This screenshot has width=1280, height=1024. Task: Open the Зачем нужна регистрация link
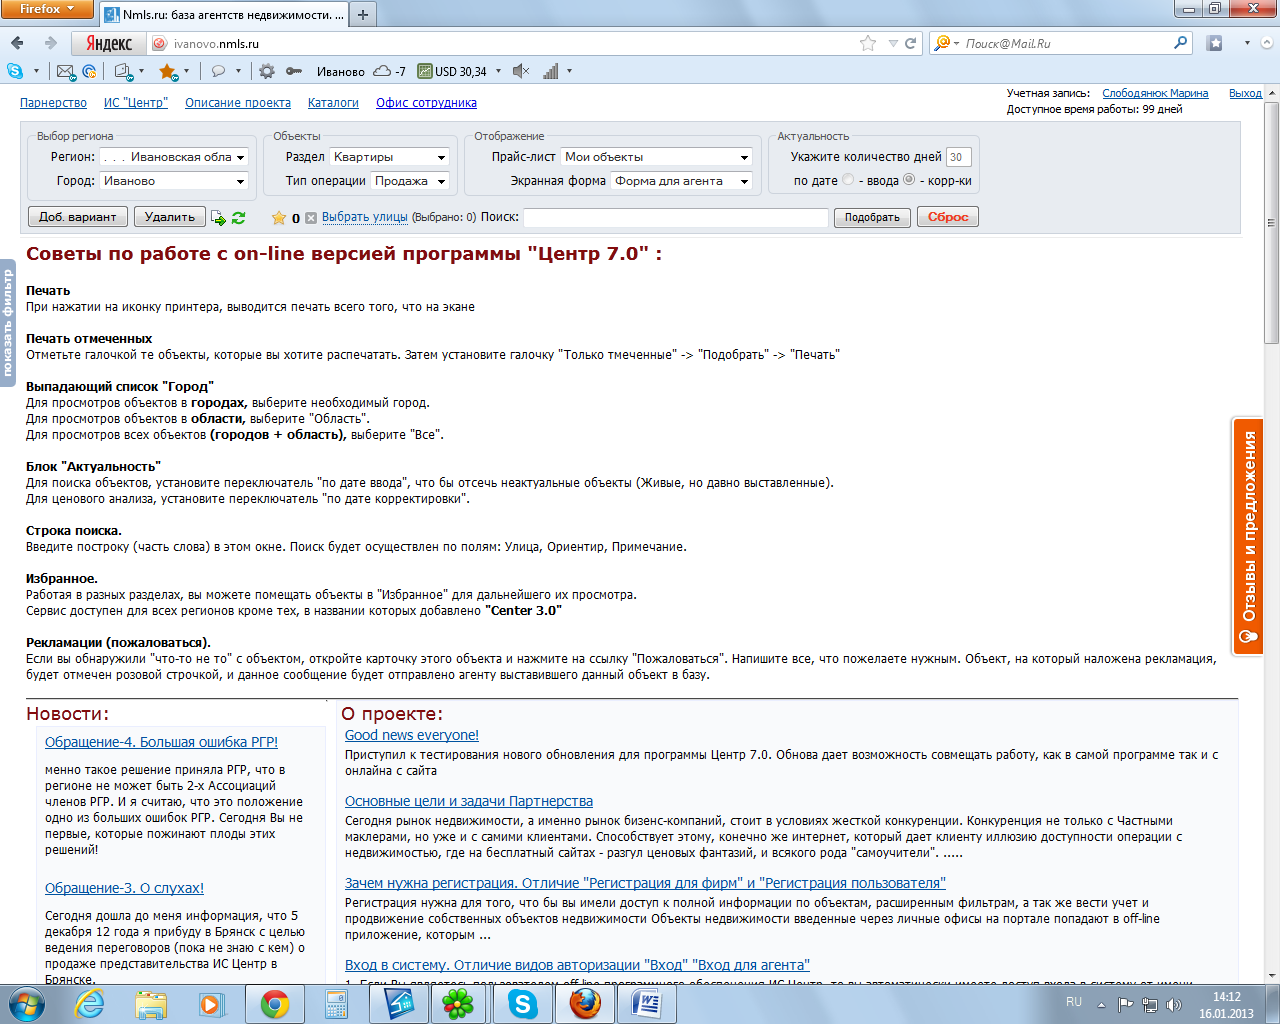click(x=645, y=883)
